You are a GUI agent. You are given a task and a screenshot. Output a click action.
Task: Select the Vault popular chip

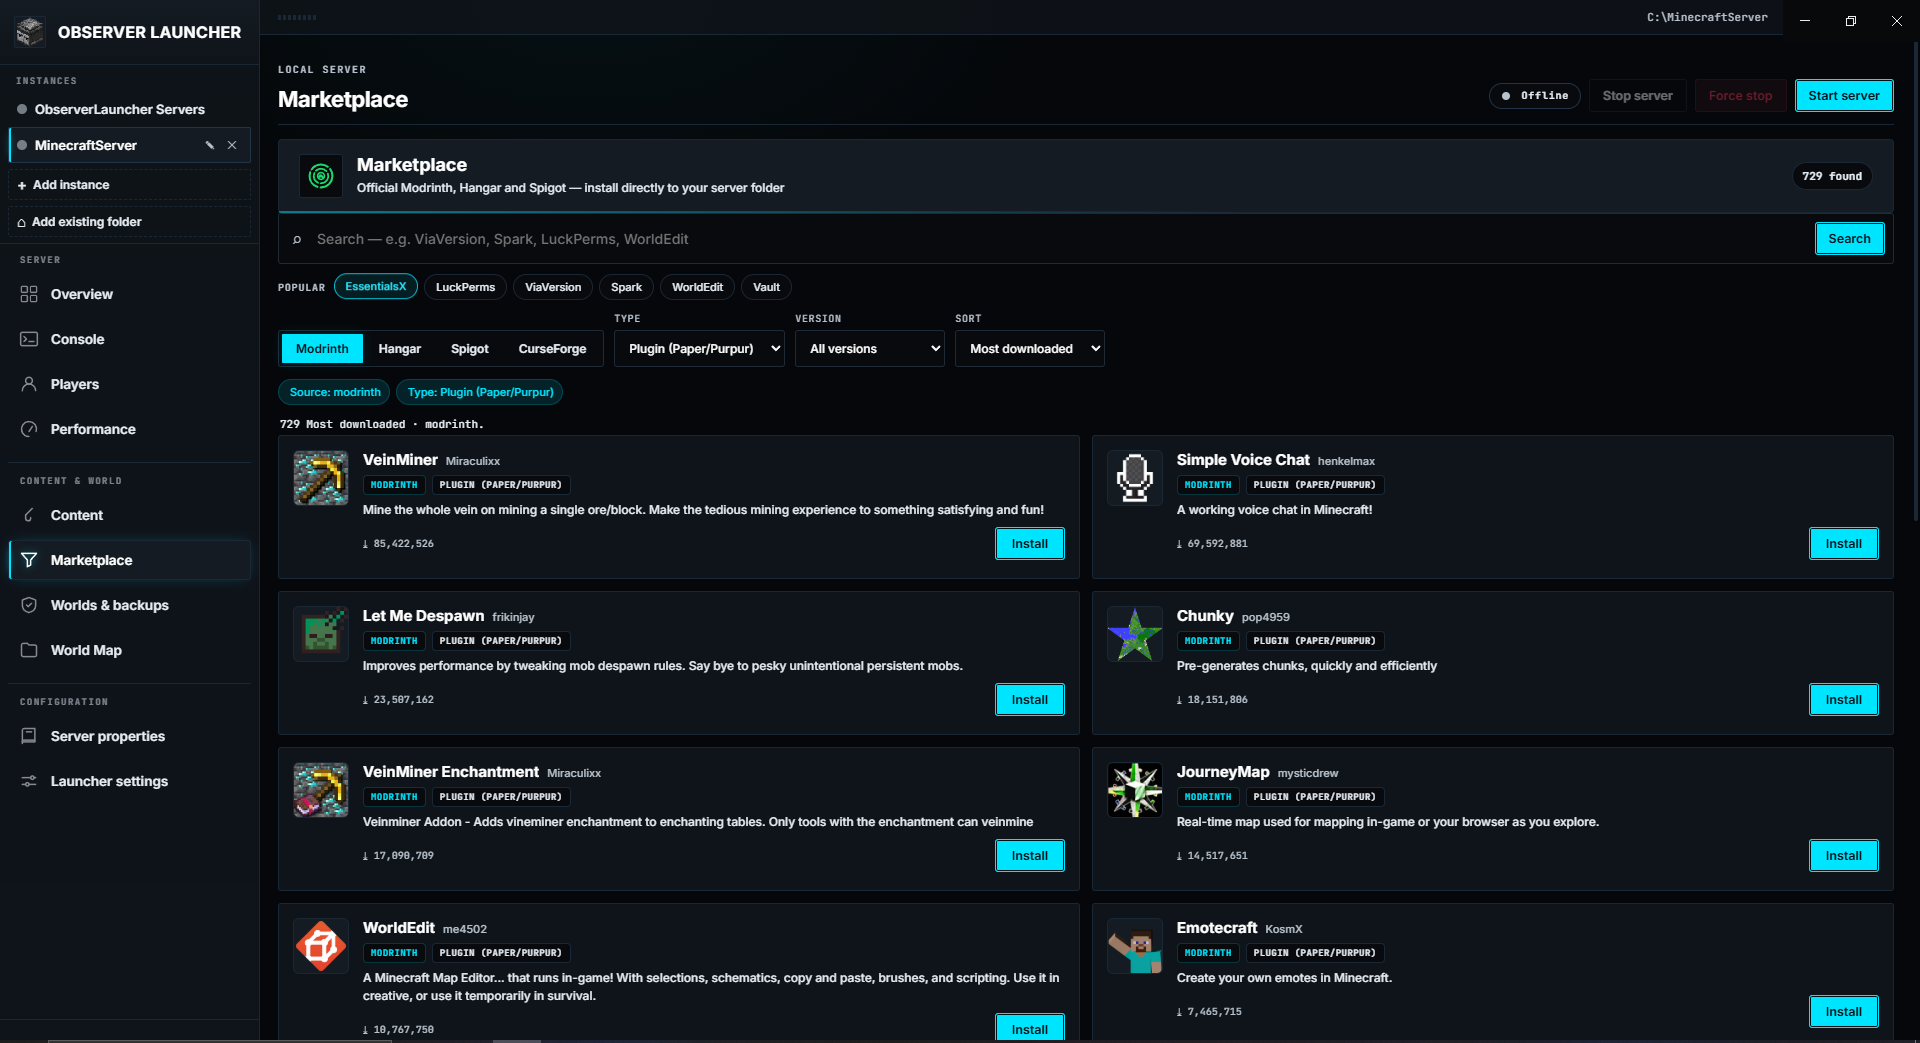767,287
